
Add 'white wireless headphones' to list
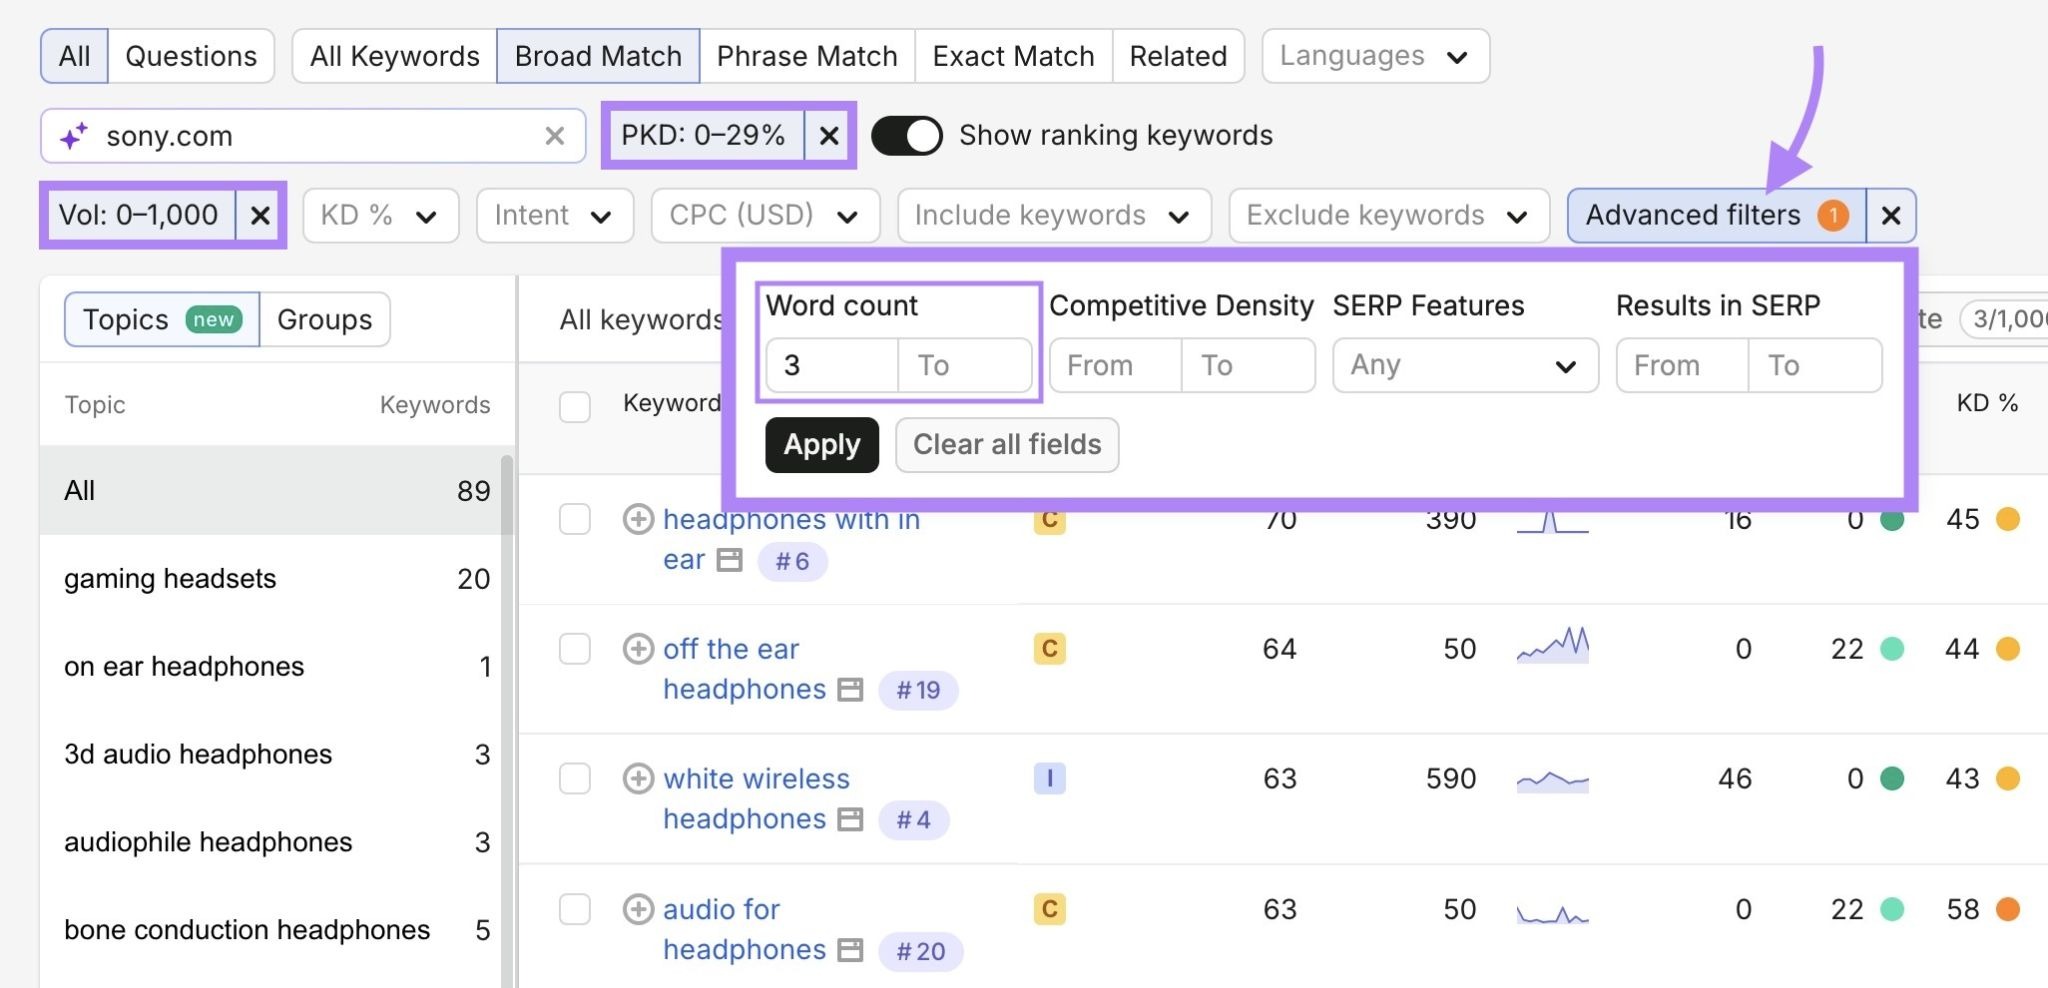click(638, 778)
